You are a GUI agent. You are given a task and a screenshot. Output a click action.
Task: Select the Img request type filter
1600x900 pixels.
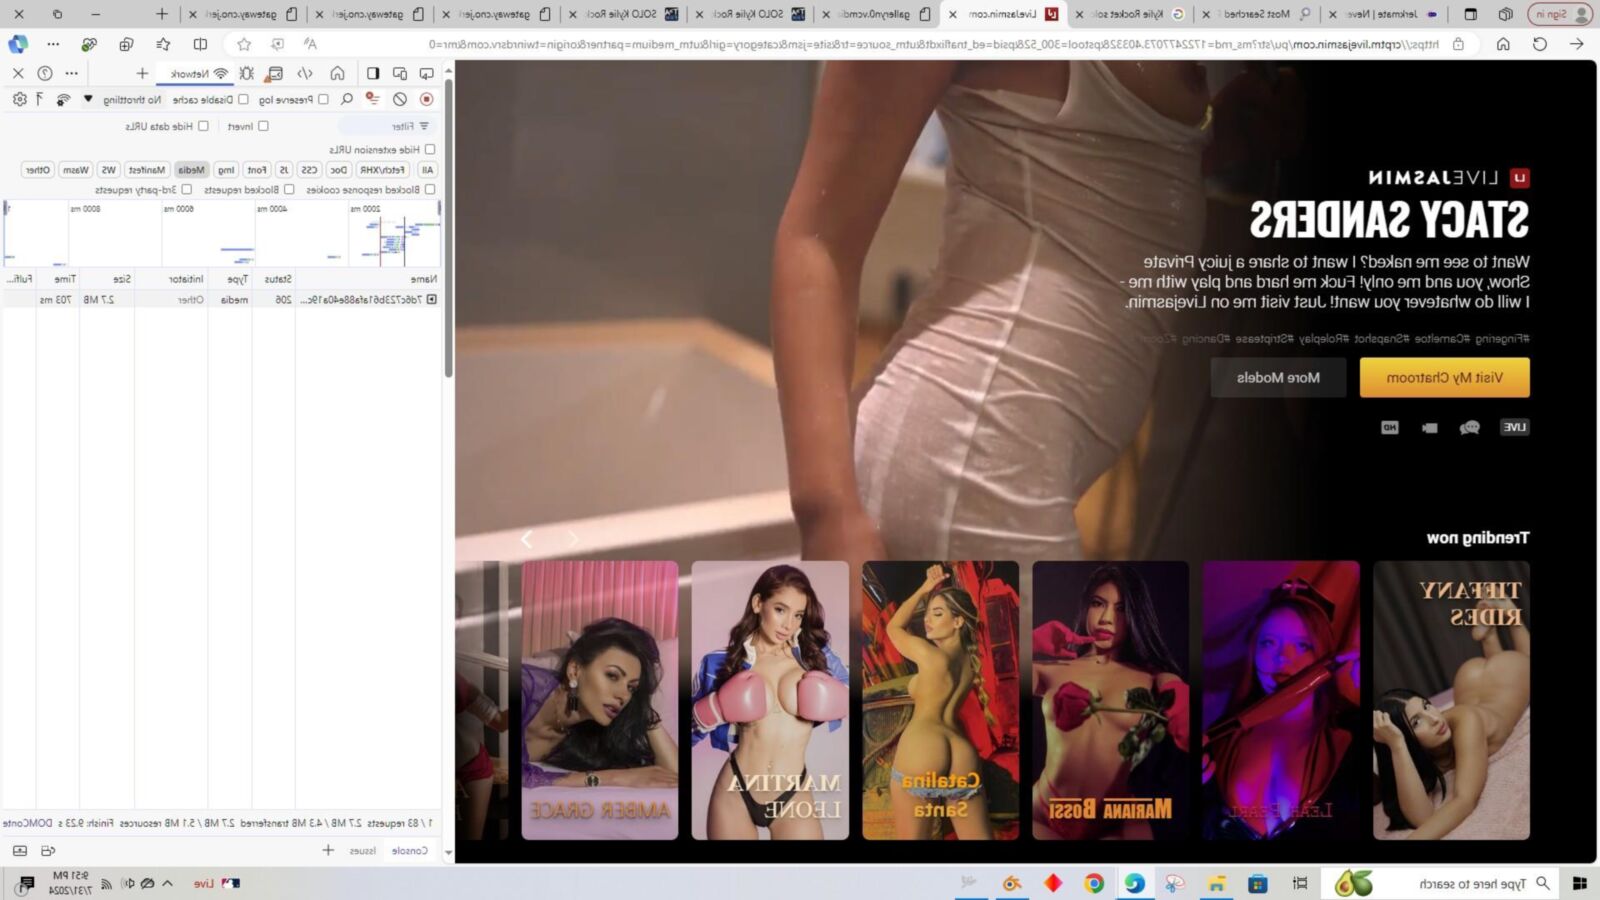(x=227, y=170)
